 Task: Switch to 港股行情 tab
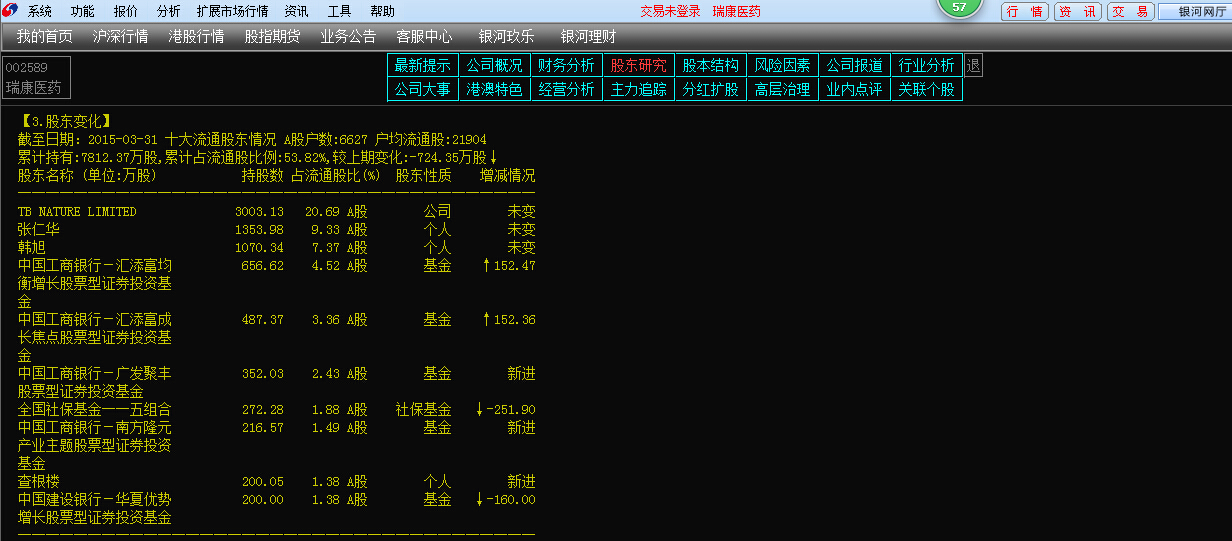tap(196, 37)
